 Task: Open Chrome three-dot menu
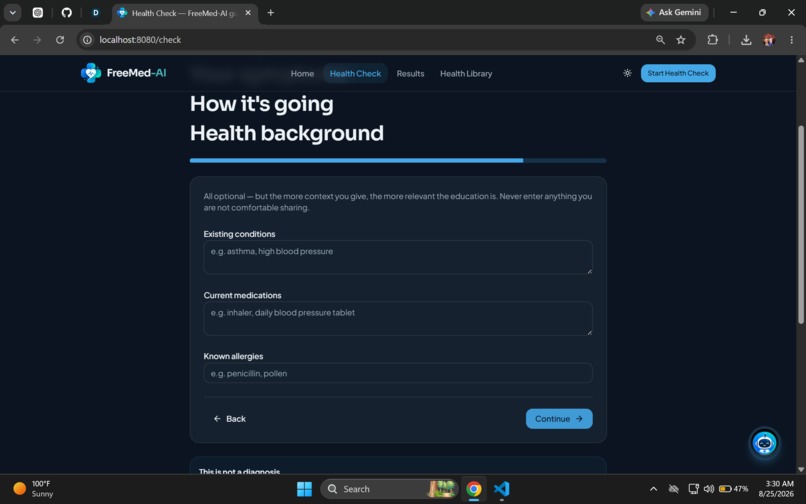click(791, 40)
